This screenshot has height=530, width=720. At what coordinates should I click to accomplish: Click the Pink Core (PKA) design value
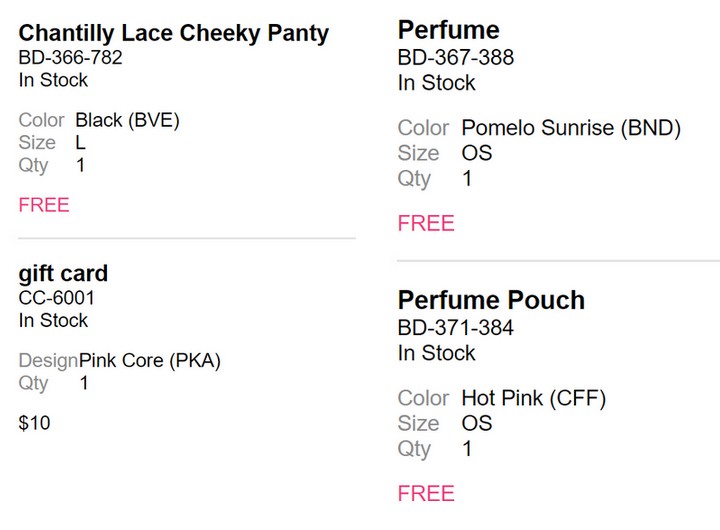coord(150,361)
